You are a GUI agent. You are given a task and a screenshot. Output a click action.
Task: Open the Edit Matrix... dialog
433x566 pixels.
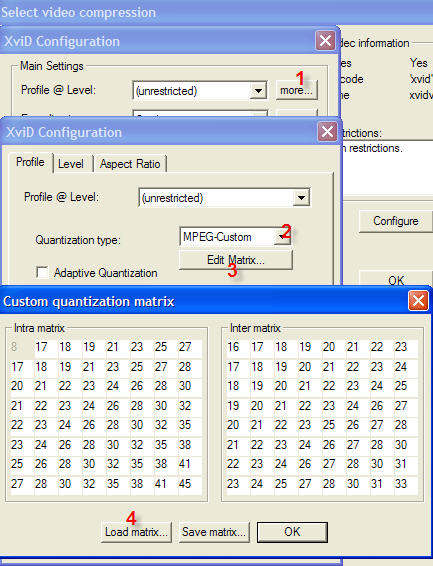(236, 260)
